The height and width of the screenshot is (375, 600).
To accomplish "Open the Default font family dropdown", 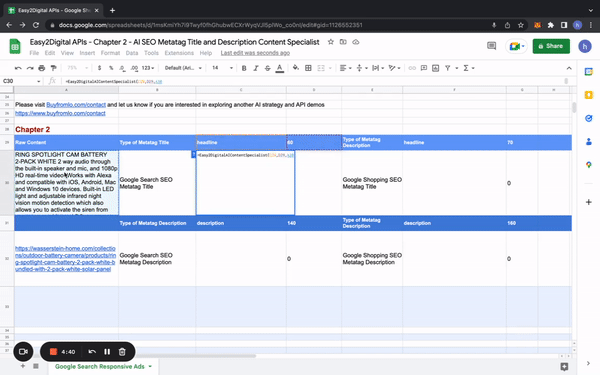I will tap(183, 68).
